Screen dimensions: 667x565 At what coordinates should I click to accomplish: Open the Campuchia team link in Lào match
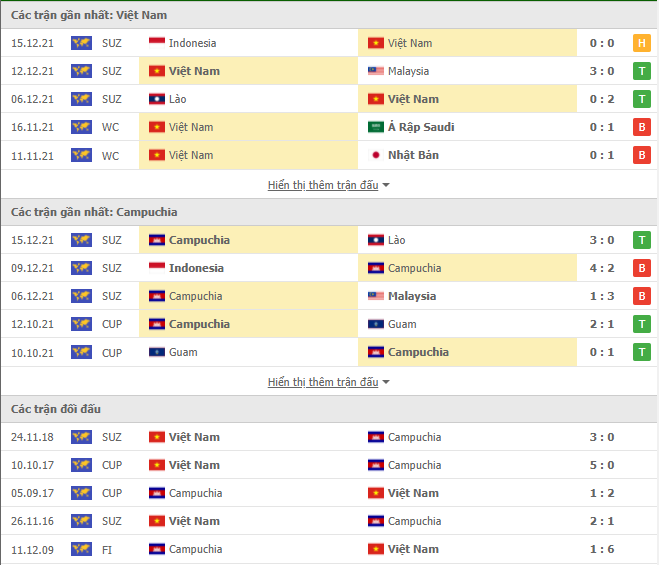click(199, 240)
